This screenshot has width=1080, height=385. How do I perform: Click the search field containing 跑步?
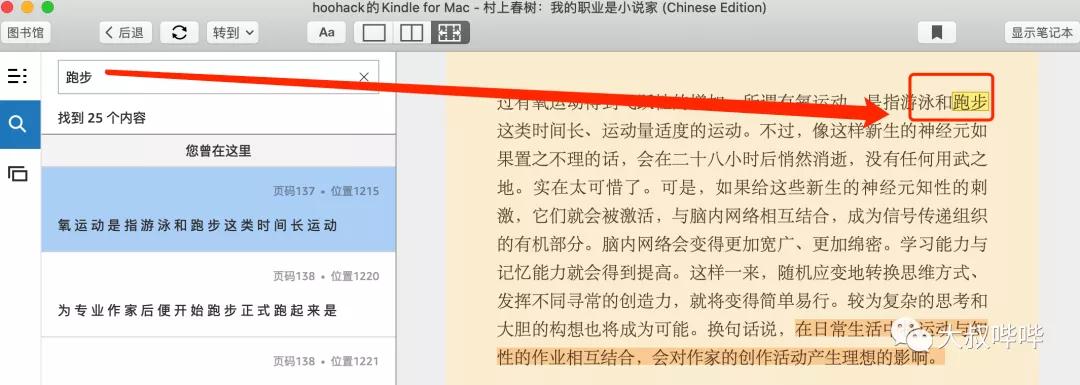click(218, 77)
